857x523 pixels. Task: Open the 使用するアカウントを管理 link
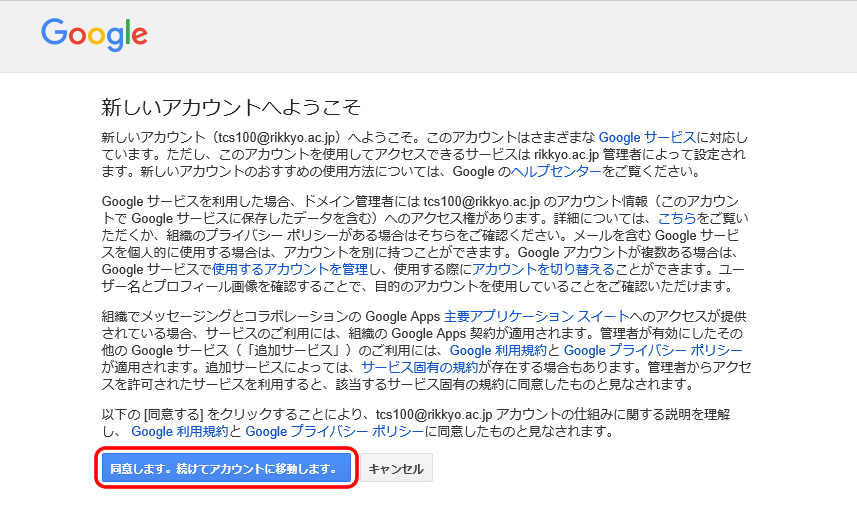(290, 269)
